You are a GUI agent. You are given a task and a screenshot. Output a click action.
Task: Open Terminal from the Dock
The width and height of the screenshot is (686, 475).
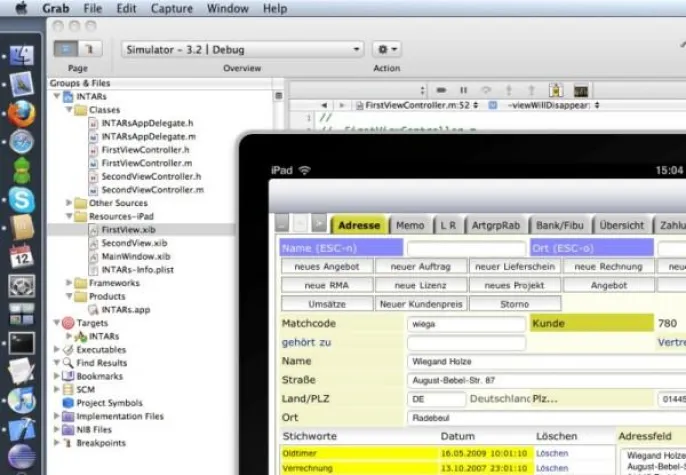[22, 343]
